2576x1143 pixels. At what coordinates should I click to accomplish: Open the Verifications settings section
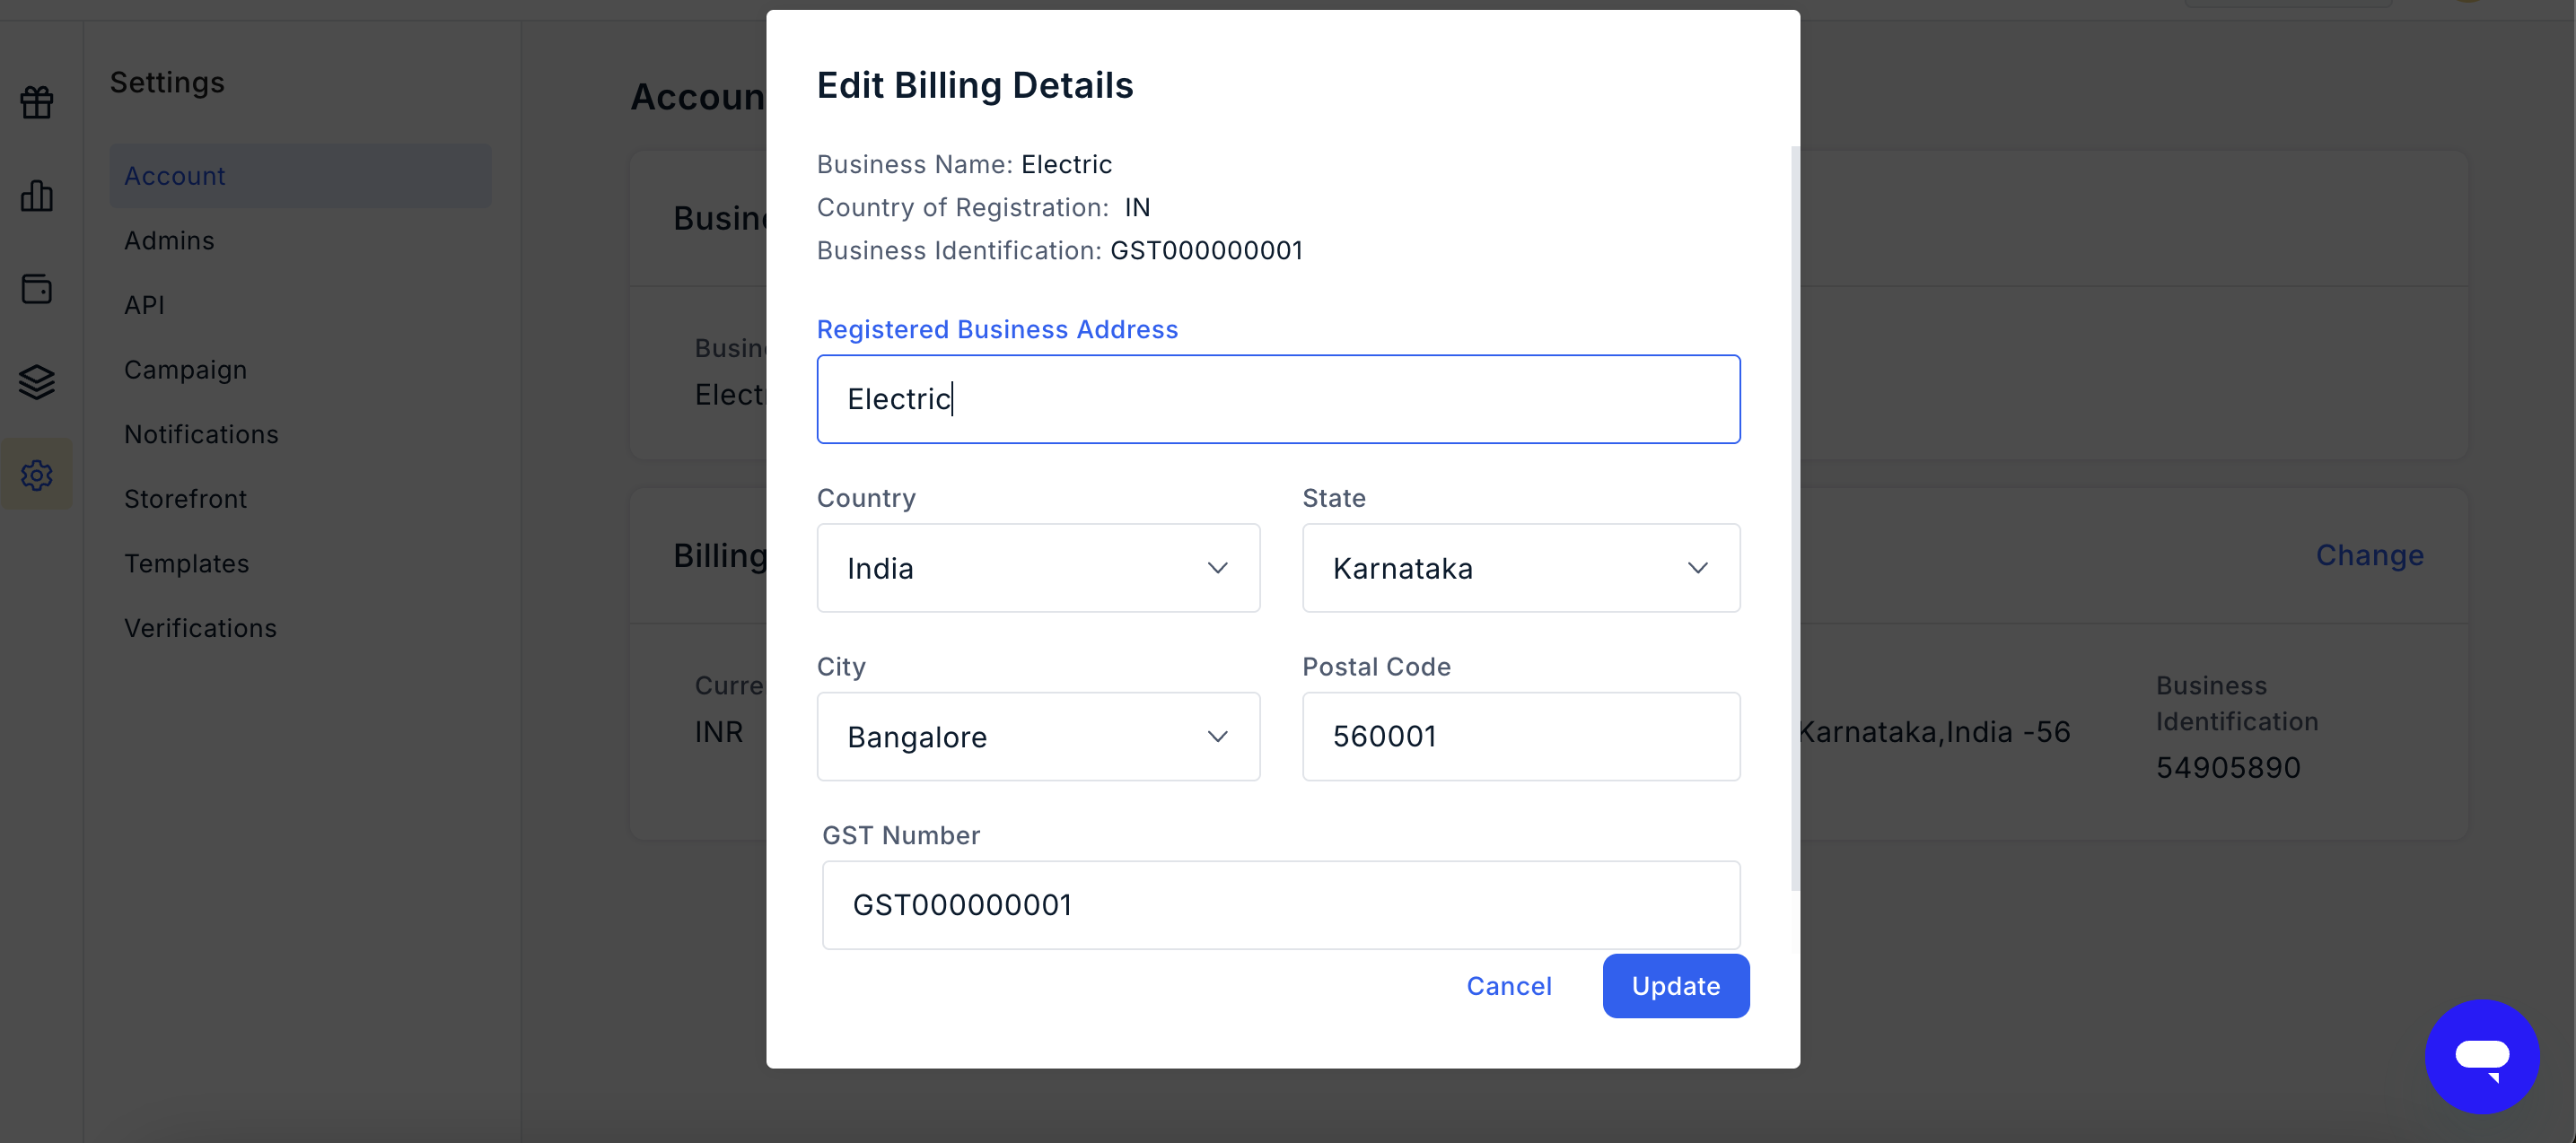200,628
